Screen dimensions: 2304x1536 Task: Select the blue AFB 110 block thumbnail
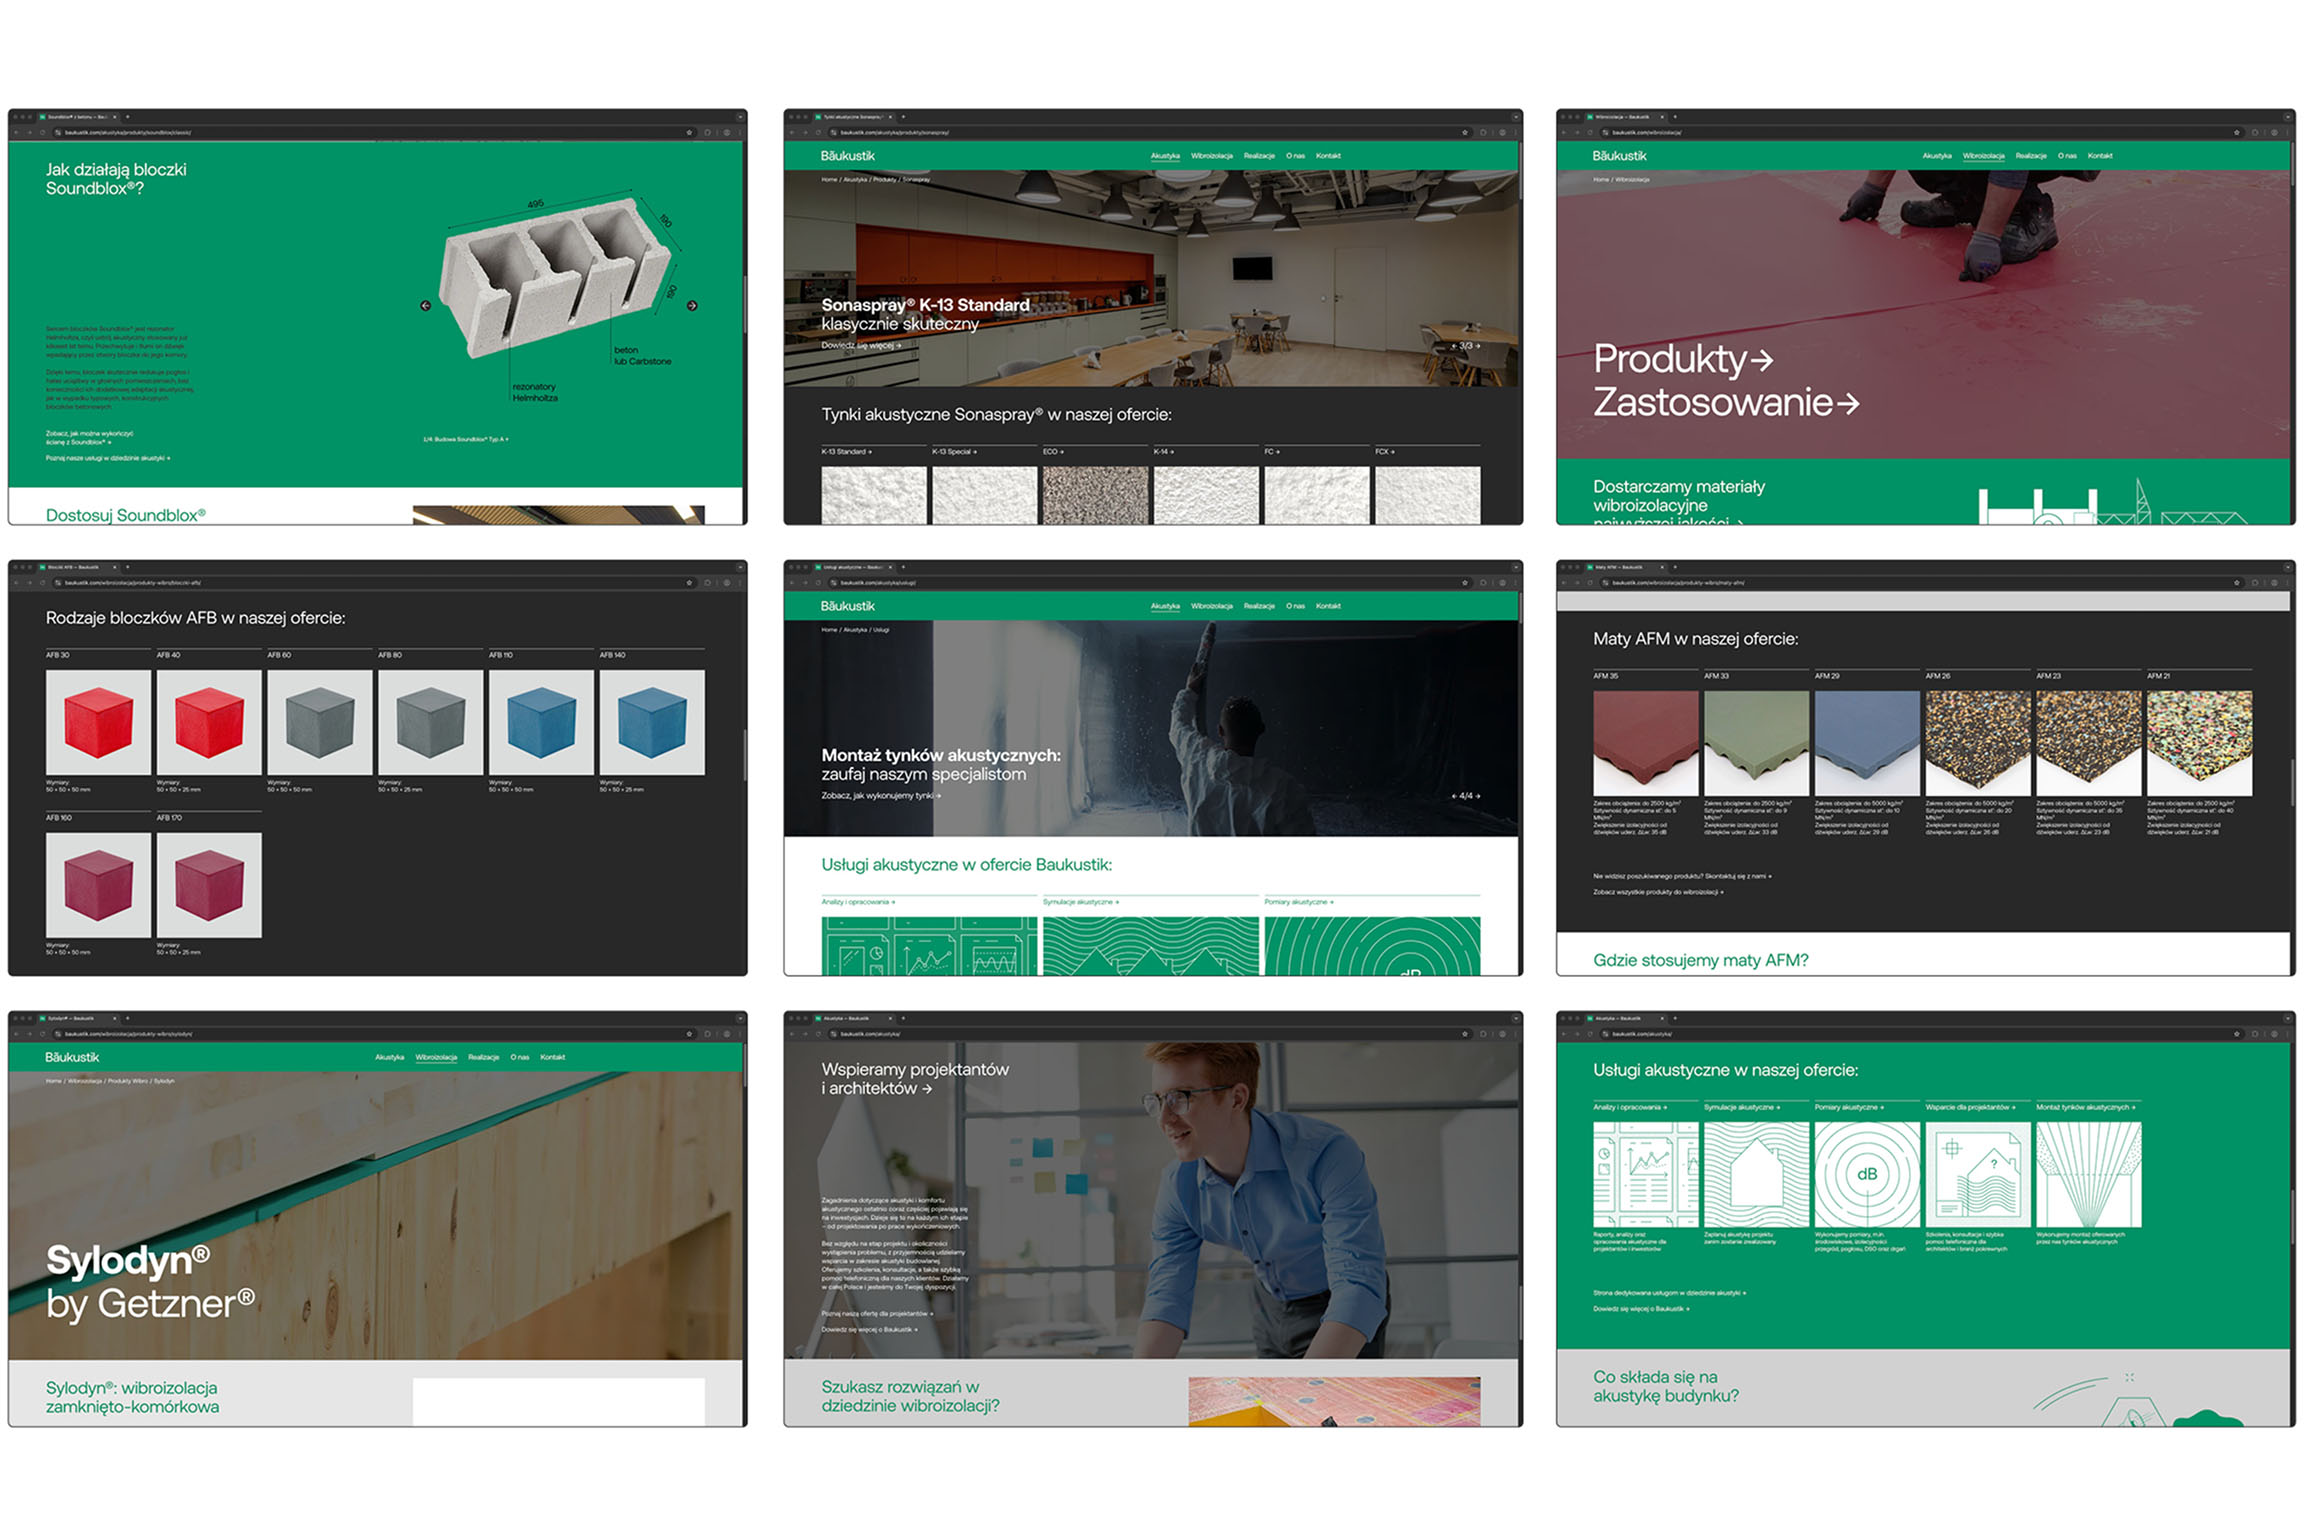[x=541, y=723]
